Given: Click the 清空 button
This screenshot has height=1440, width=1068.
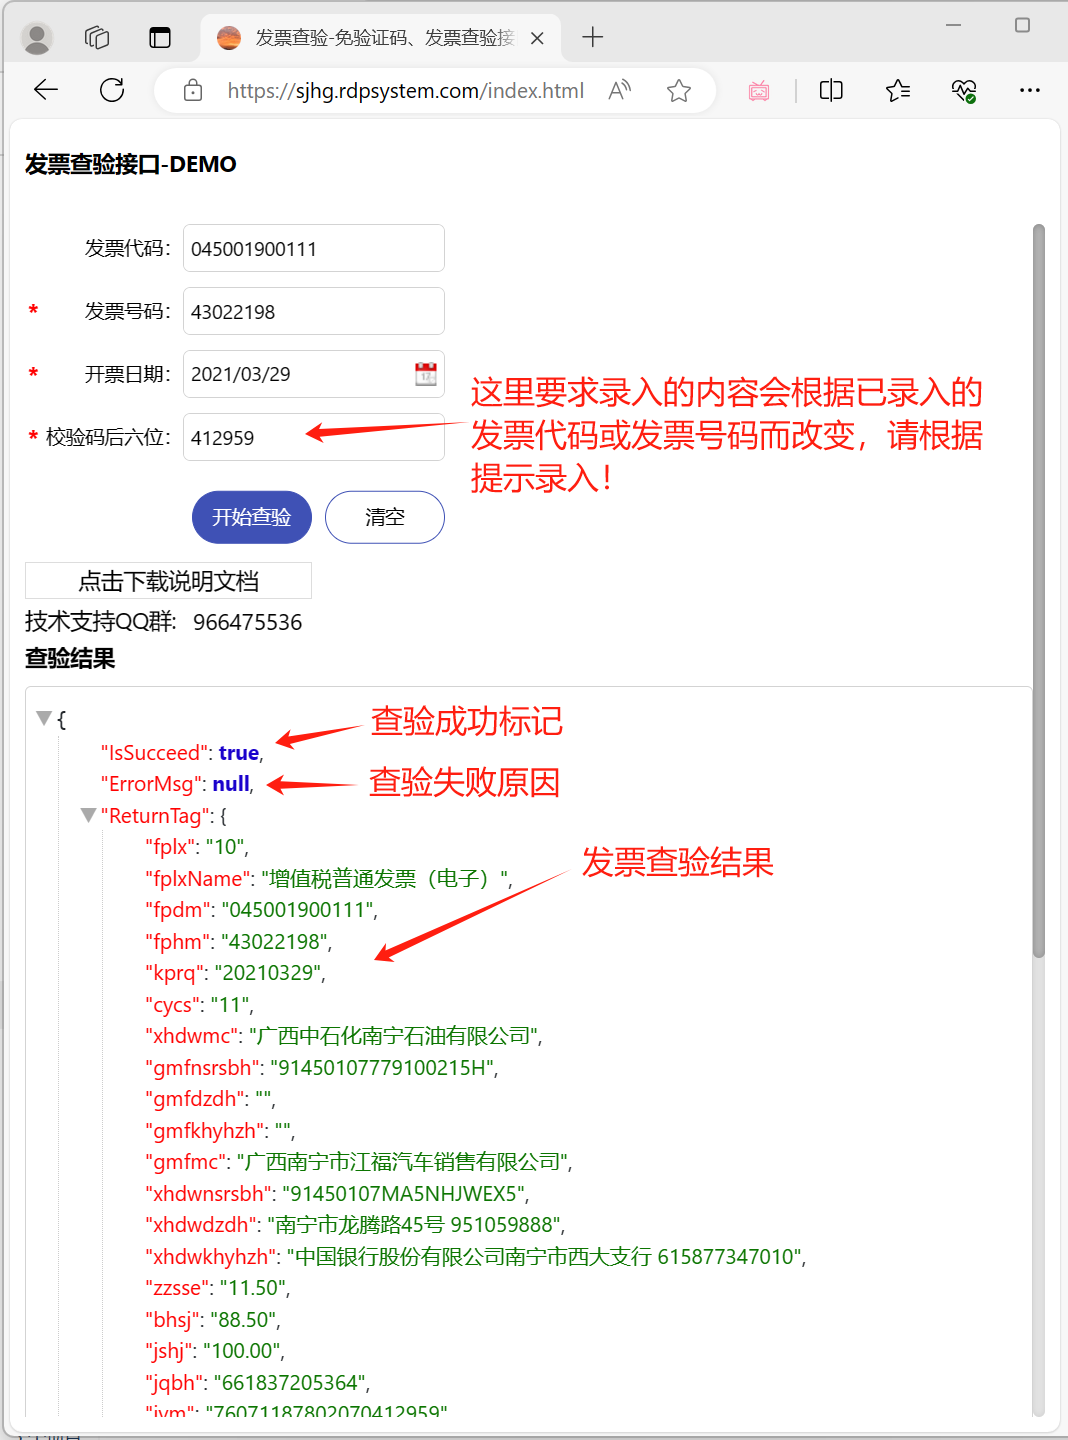Looking at the screenshot, I should (x=385, y=517).
